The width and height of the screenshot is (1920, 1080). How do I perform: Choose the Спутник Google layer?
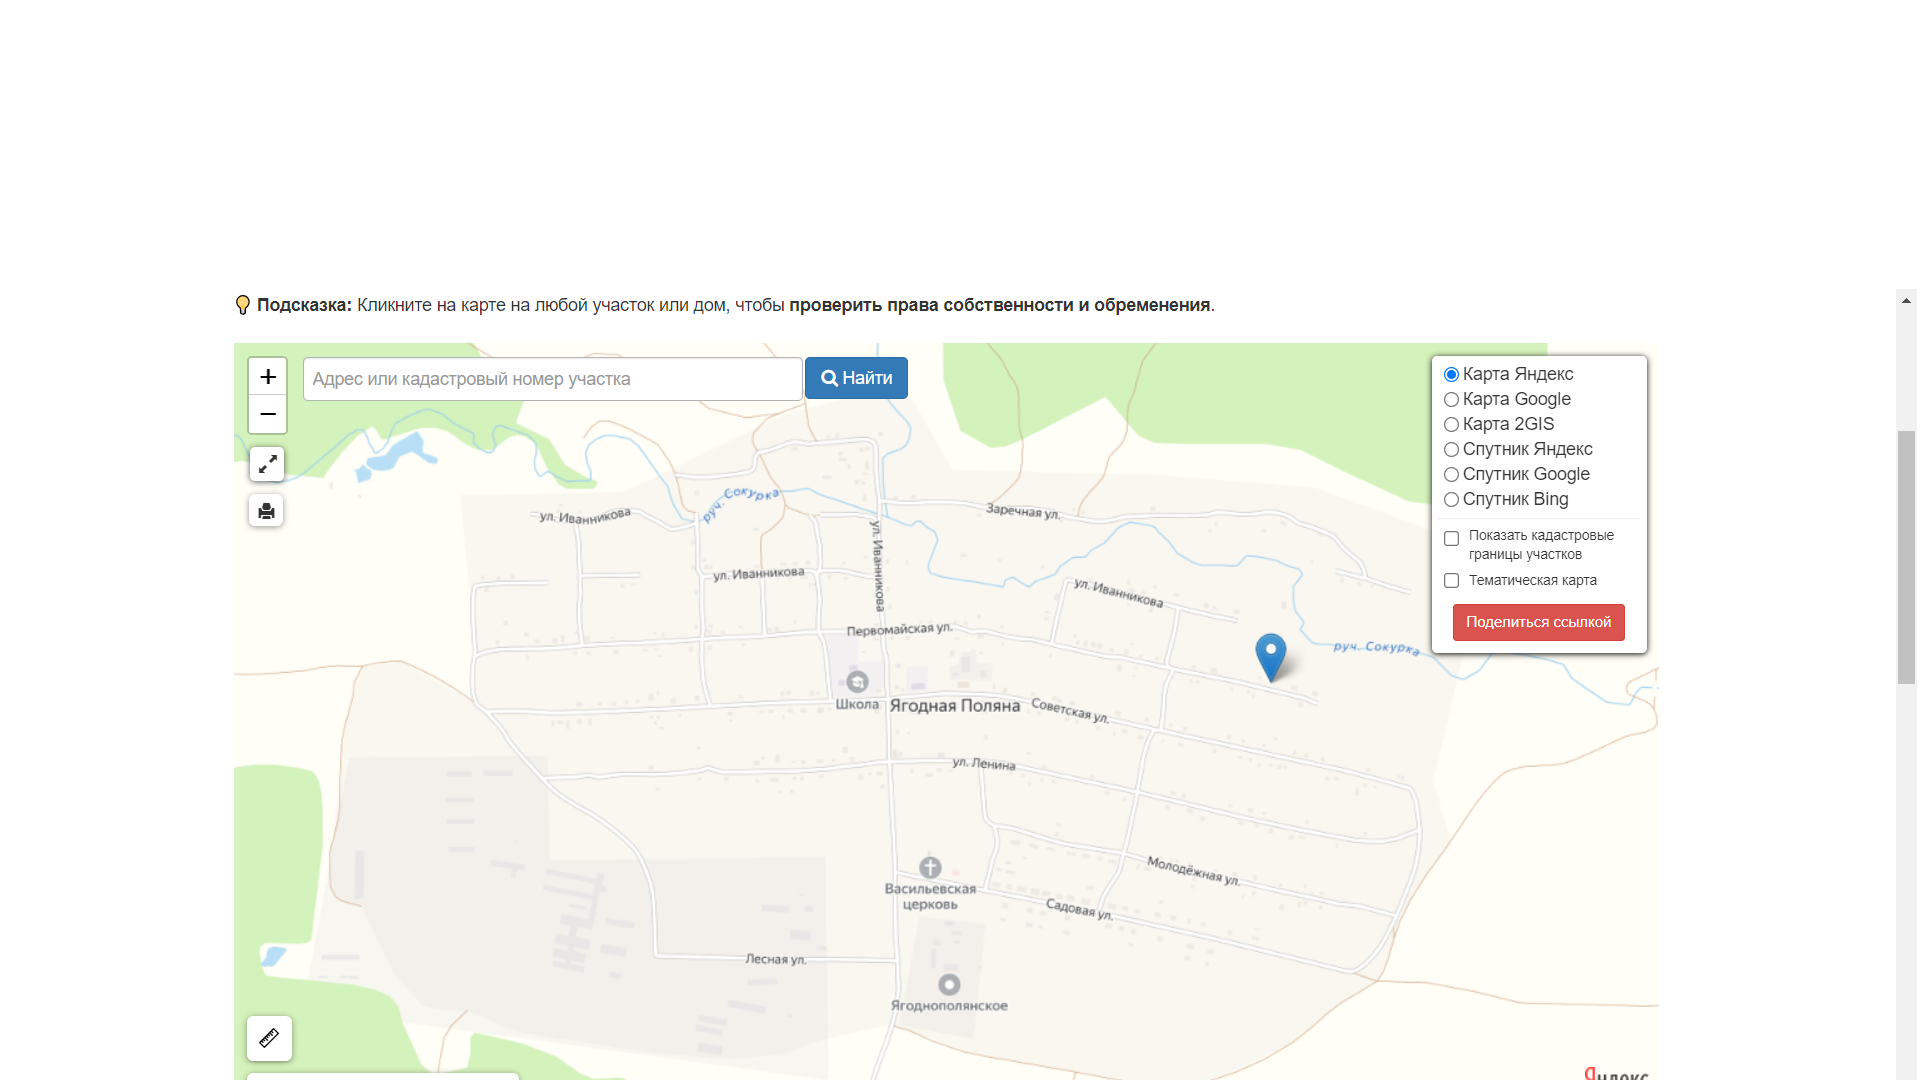coord(1451,475)
